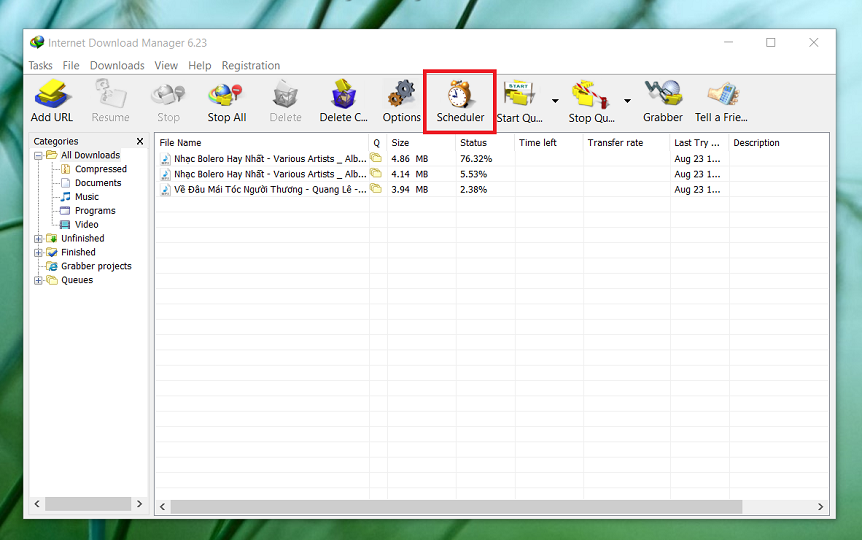Open Start Queue dropdown arrow
This screenshot has width=862, height=540.
555,101
